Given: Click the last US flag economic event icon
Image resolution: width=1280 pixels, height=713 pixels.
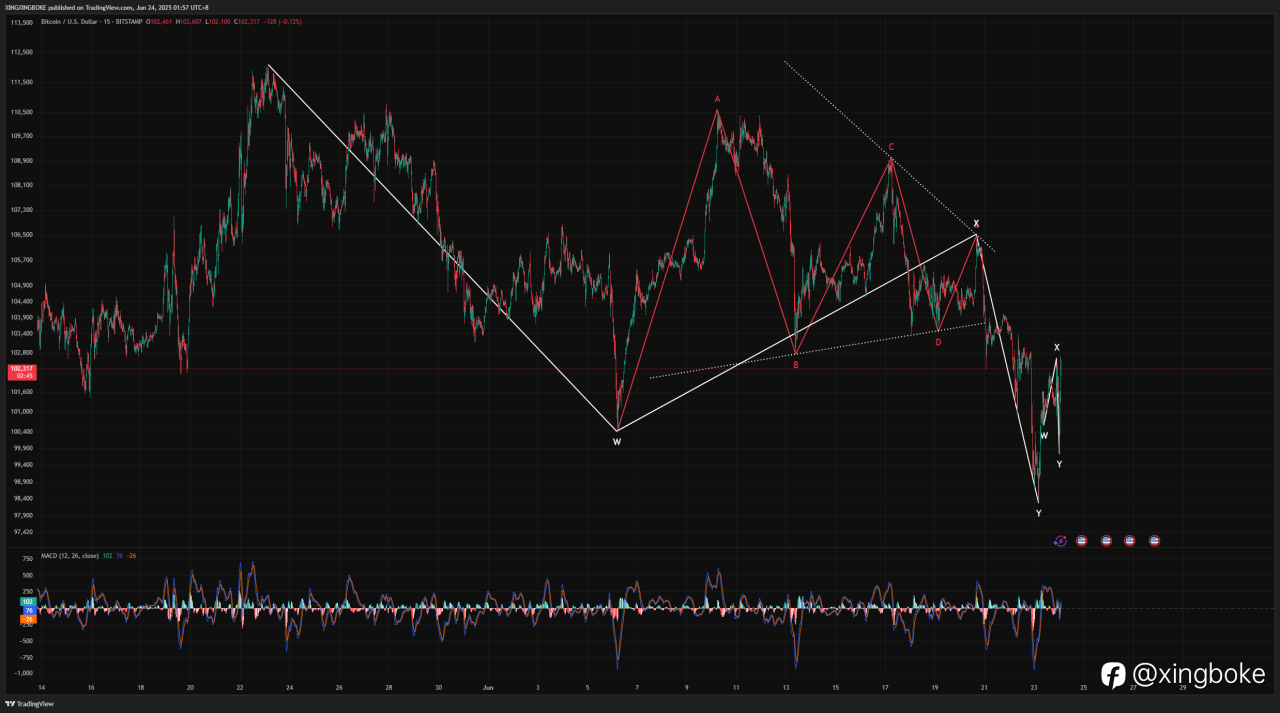Looking at the screenshot, I should [1154, 541].
